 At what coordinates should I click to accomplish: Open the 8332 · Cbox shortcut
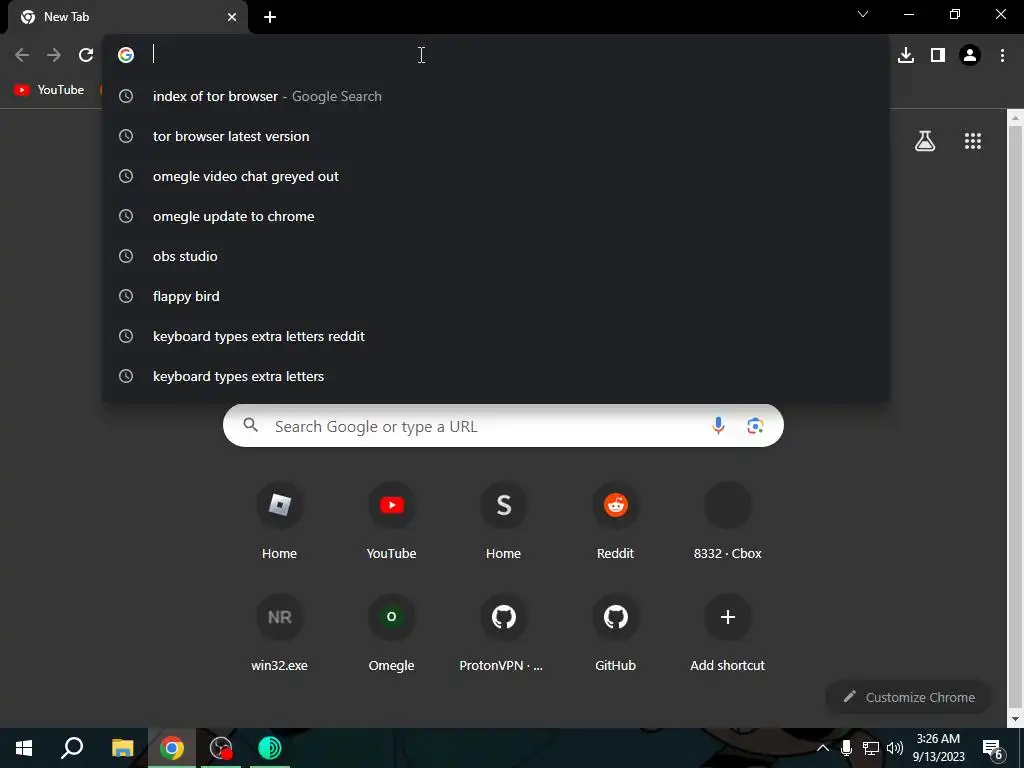tap(728, 520)
